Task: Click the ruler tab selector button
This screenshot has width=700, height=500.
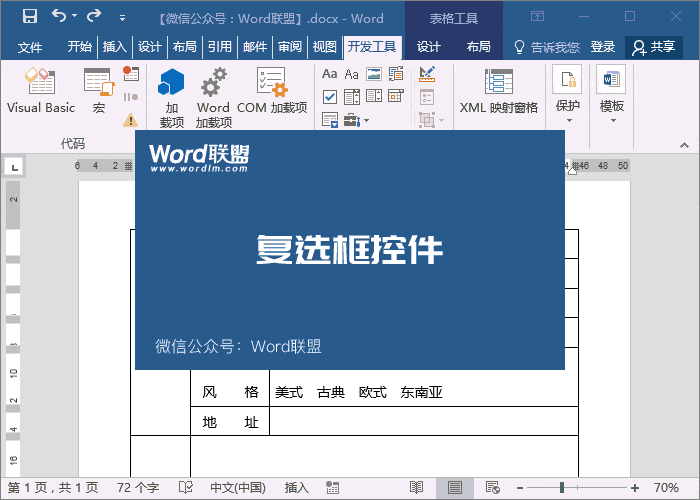Action: pyautogui.click(x=14, y=167)
